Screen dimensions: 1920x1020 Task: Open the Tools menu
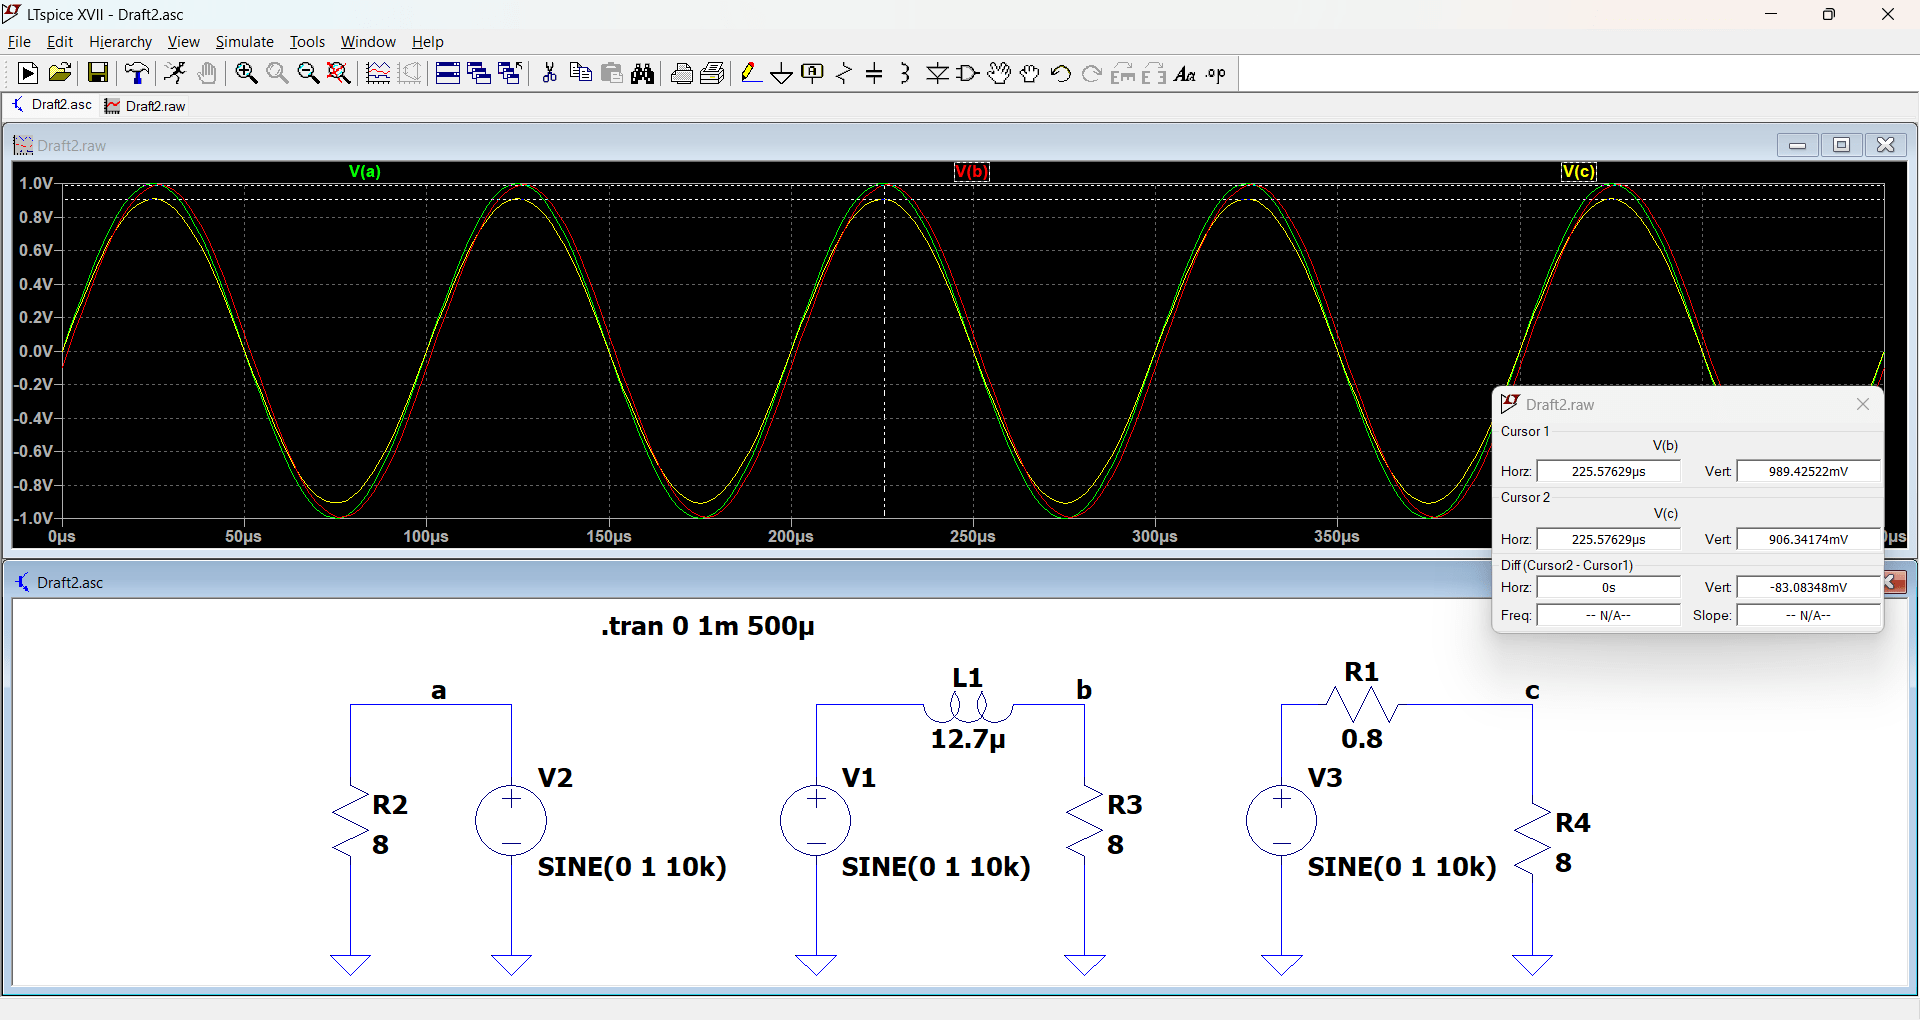tap(307, 42)
